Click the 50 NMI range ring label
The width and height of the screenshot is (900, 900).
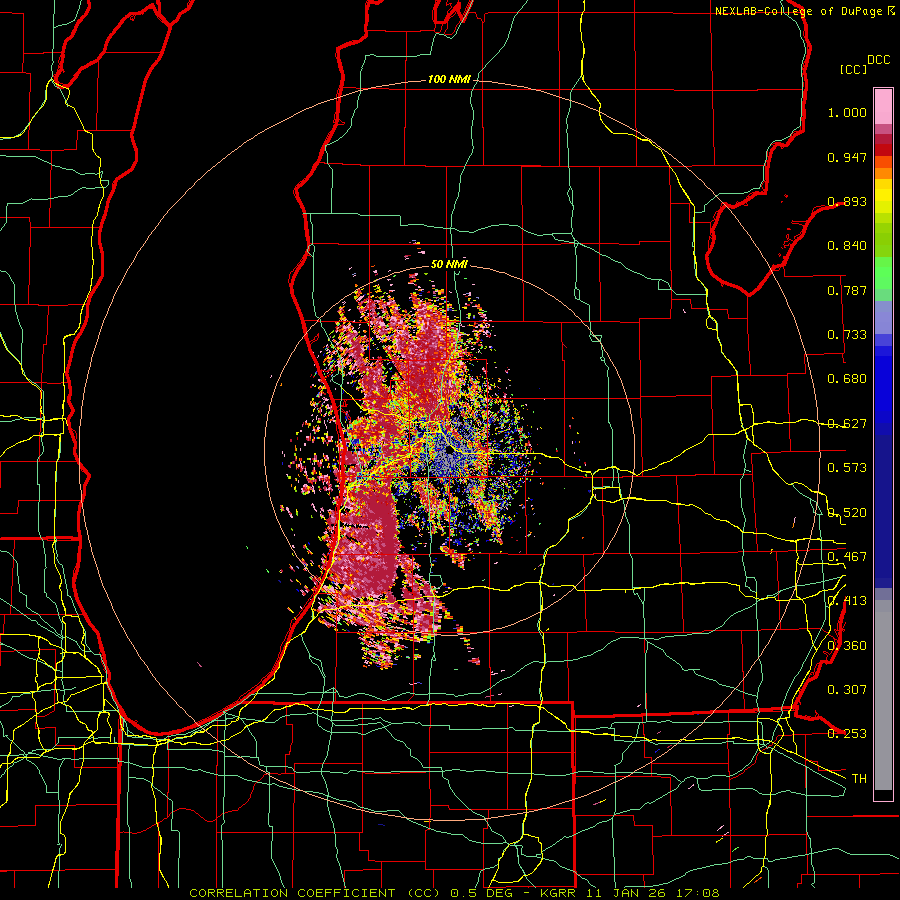(449, 264)
